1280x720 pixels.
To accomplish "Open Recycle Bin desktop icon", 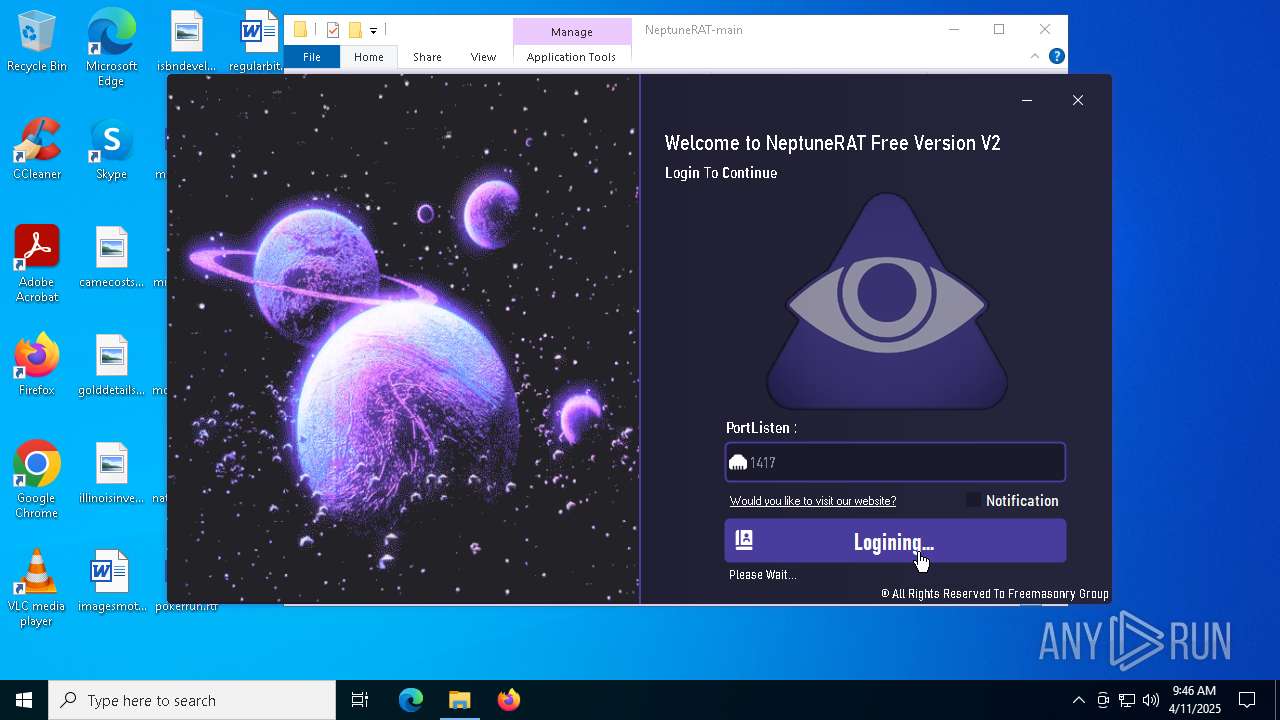I will (x=37, y=42).
